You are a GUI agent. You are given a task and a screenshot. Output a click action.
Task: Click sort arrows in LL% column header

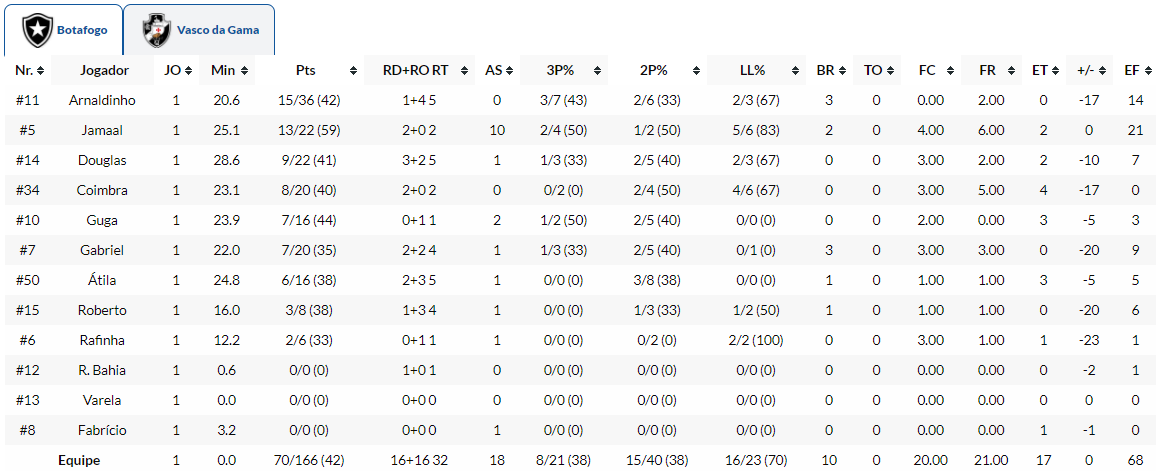795,70
